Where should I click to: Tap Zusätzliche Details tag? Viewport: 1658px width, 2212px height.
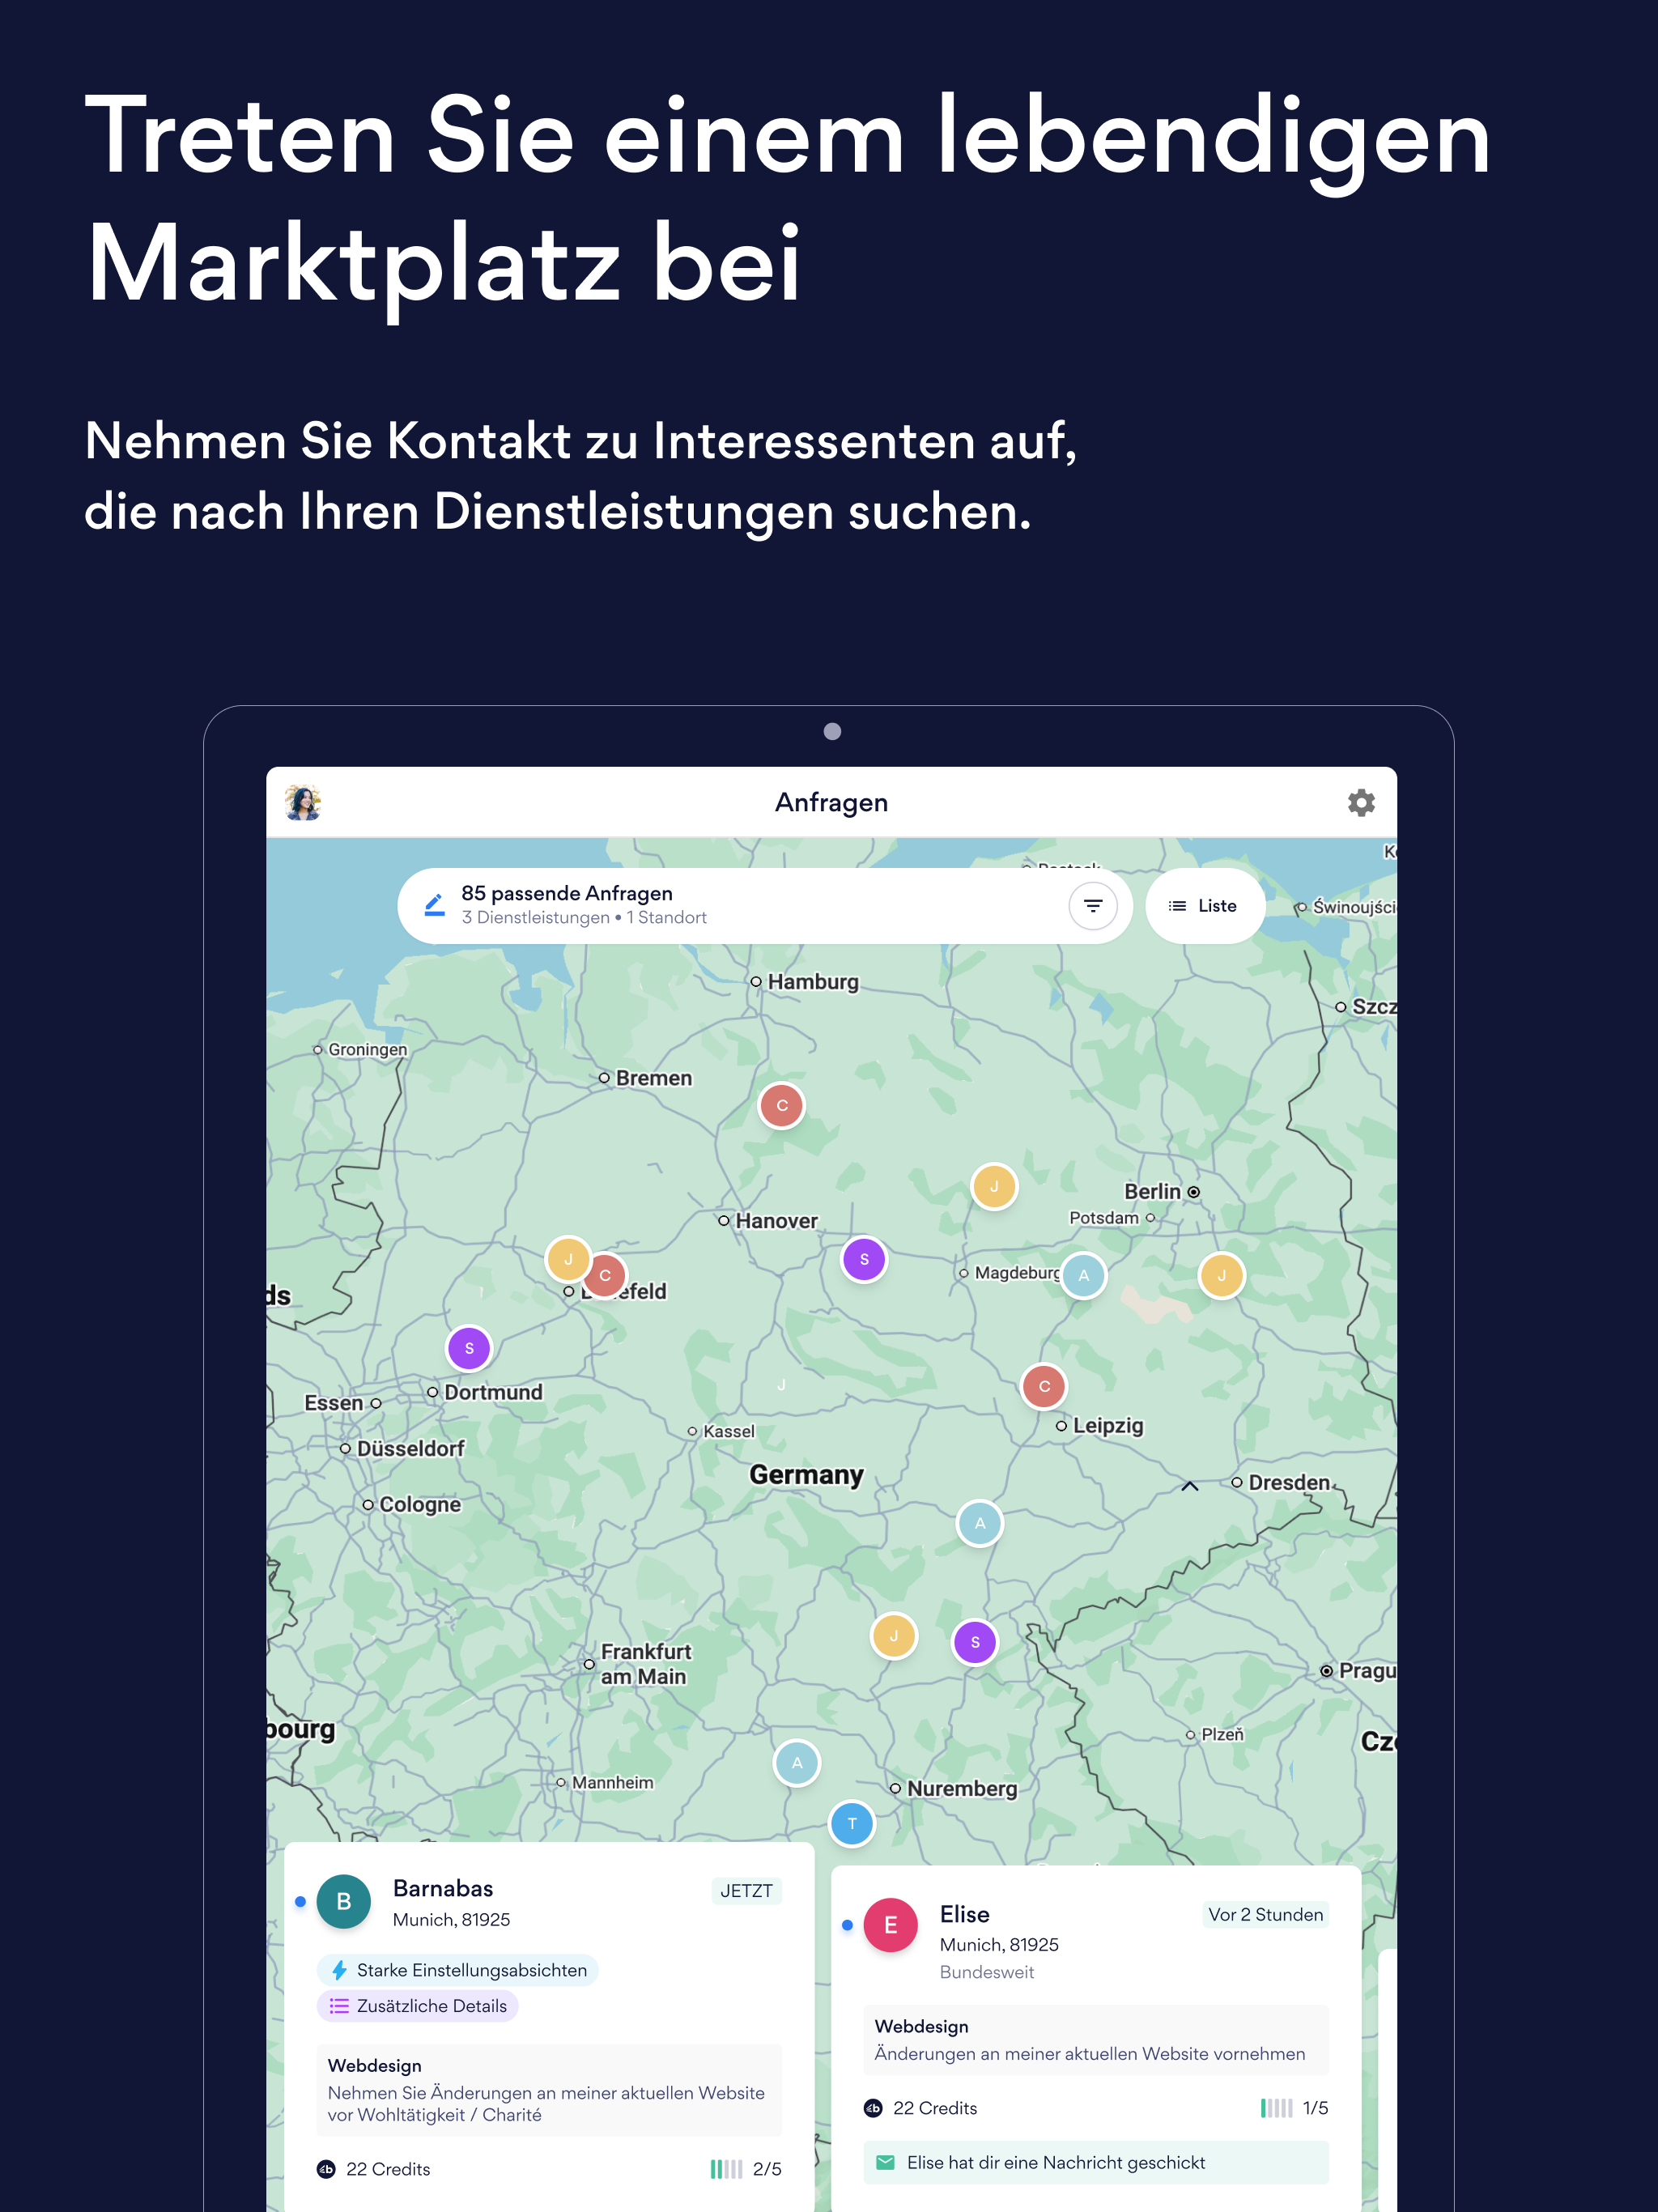[x=418, y=2006]
